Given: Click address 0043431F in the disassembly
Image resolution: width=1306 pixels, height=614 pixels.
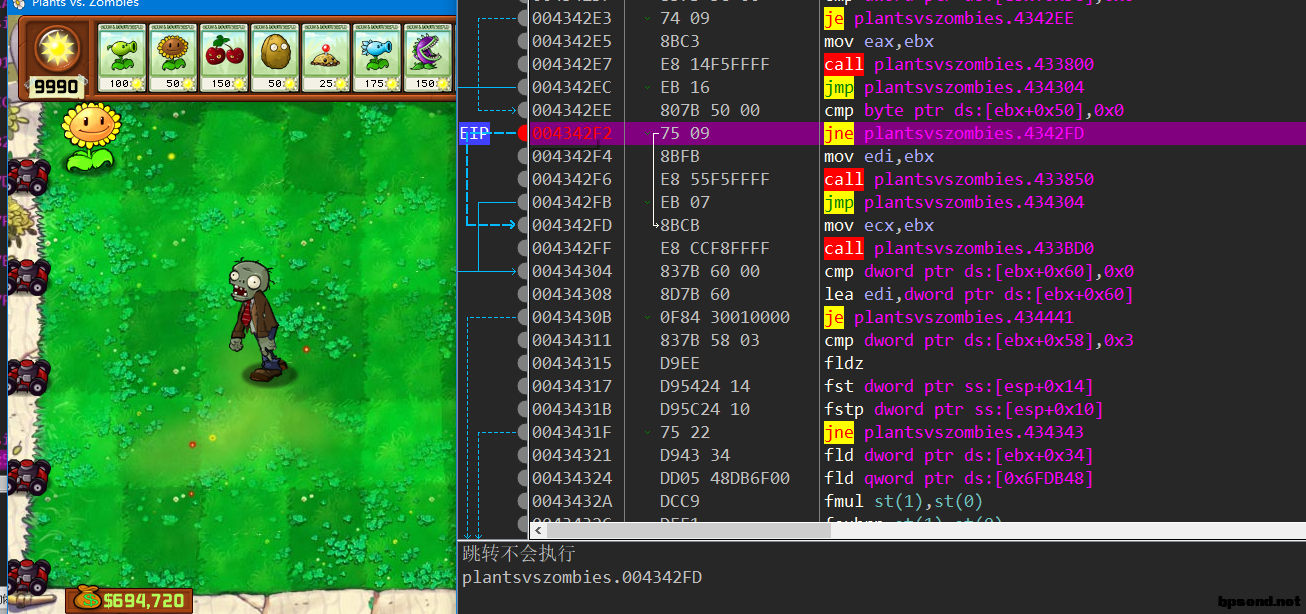Looking at the screenshot, I should tap(572, 432).
